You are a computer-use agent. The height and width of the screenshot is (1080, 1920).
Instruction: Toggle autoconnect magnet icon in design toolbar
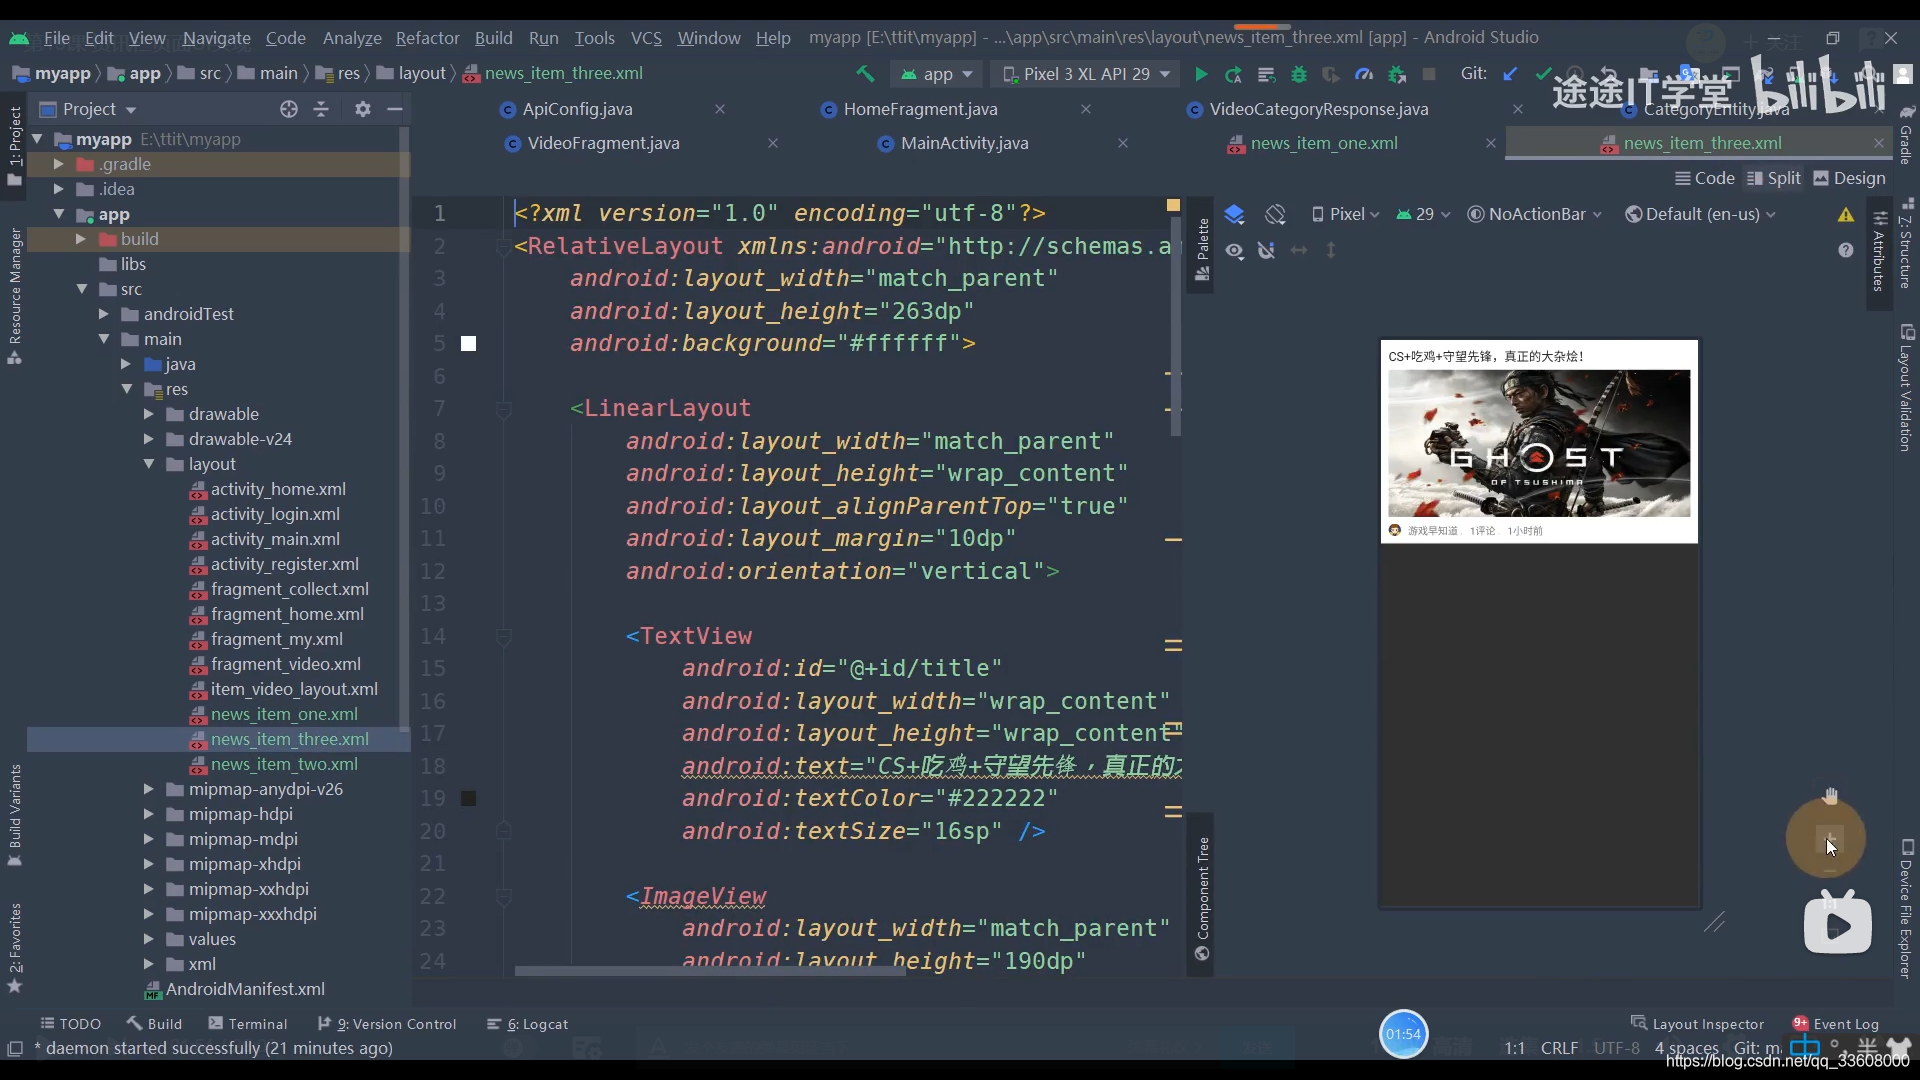tap(1267, 250)
